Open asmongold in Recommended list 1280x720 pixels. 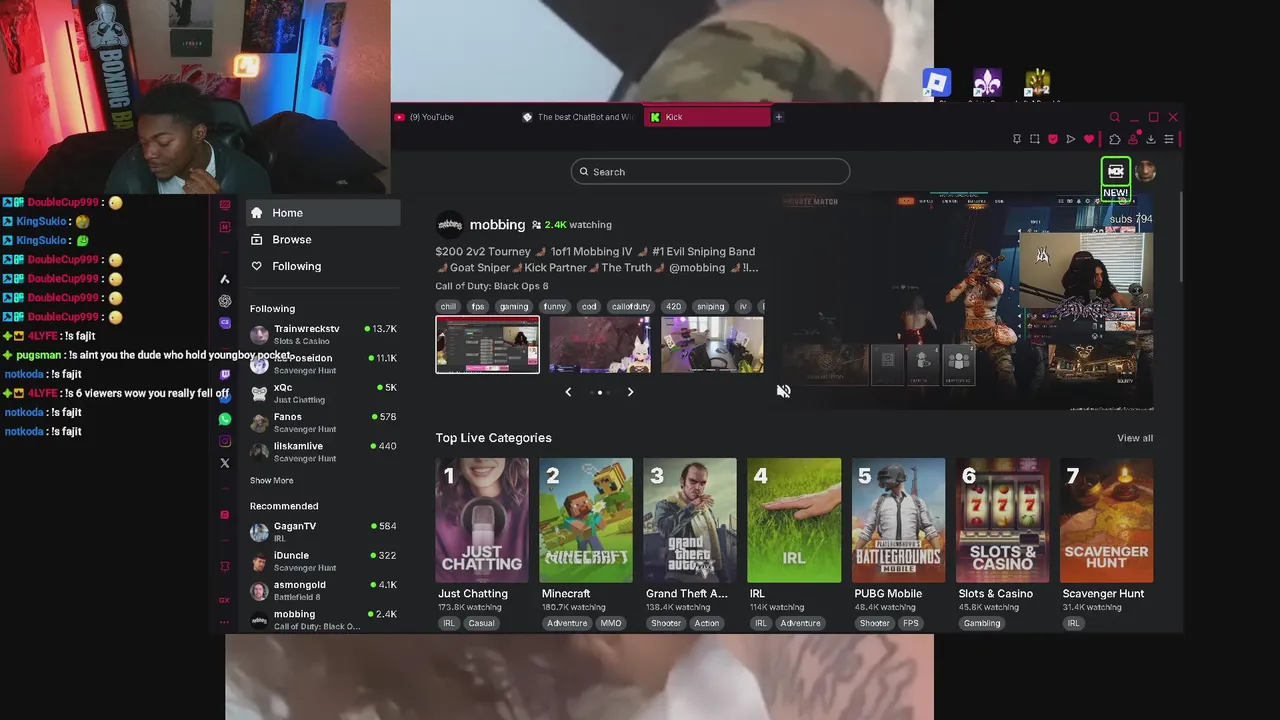pyautogui.click(x=323, y=590)
